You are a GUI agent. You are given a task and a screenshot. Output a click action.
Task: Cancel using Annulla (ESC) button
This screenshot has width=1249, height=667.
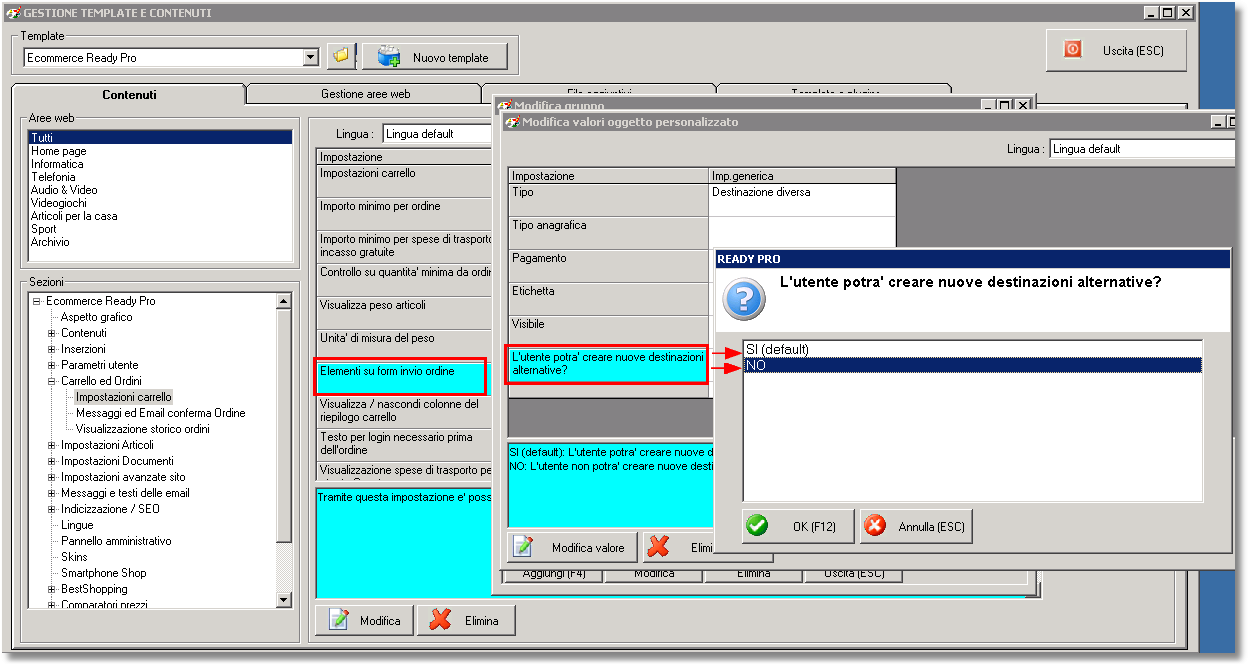point(916,526)
